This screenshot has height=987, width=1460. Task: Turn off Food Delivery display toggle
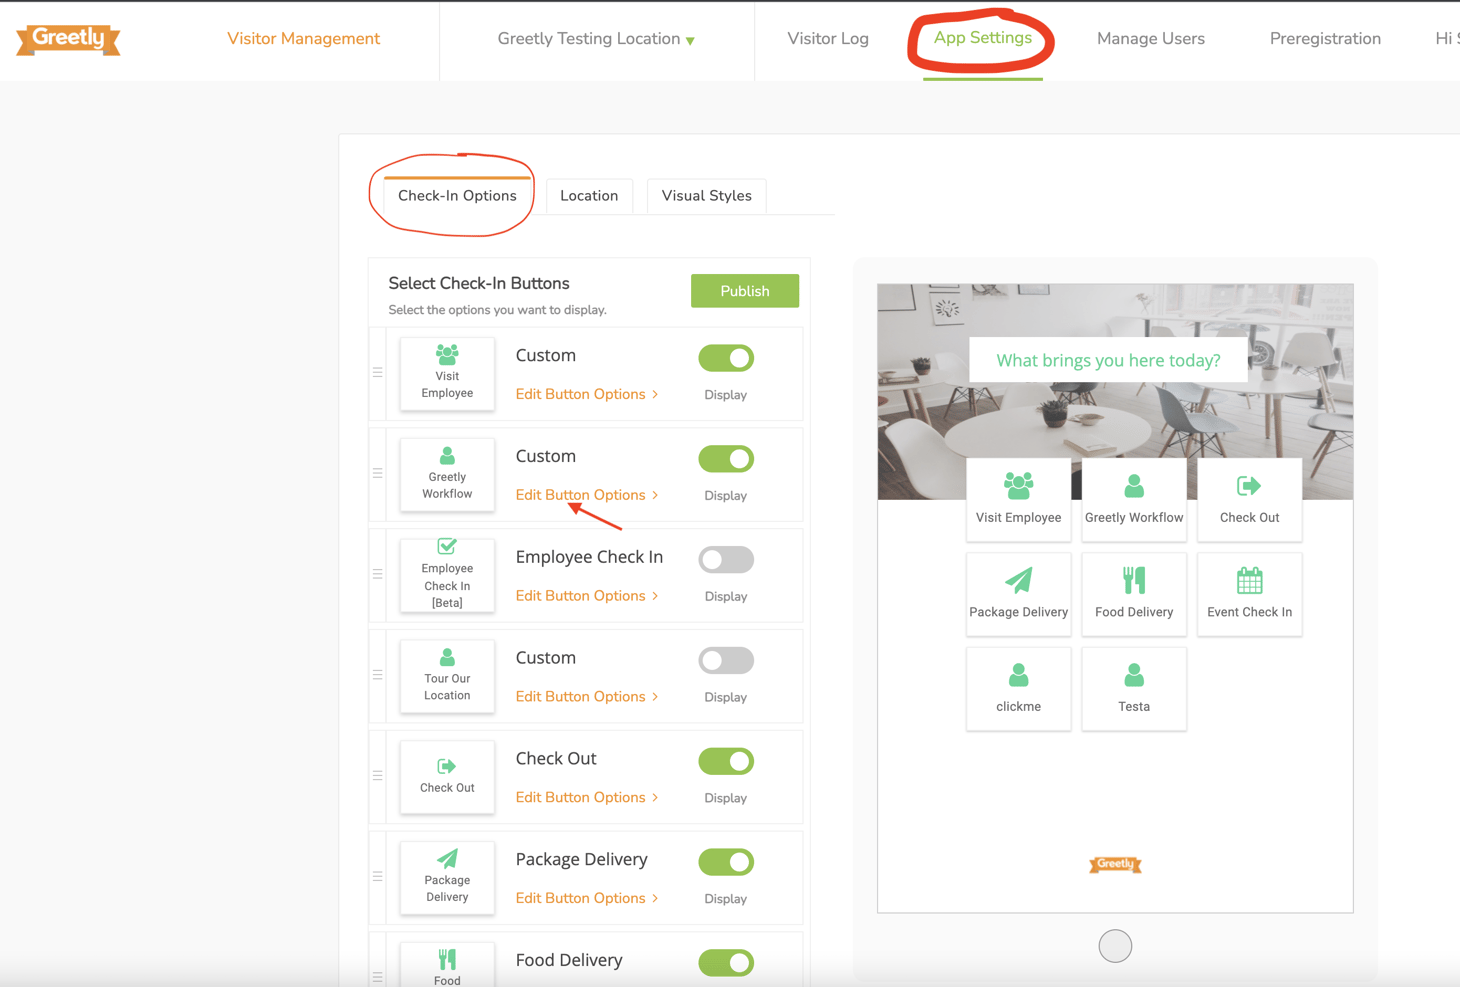pos(726,963)
